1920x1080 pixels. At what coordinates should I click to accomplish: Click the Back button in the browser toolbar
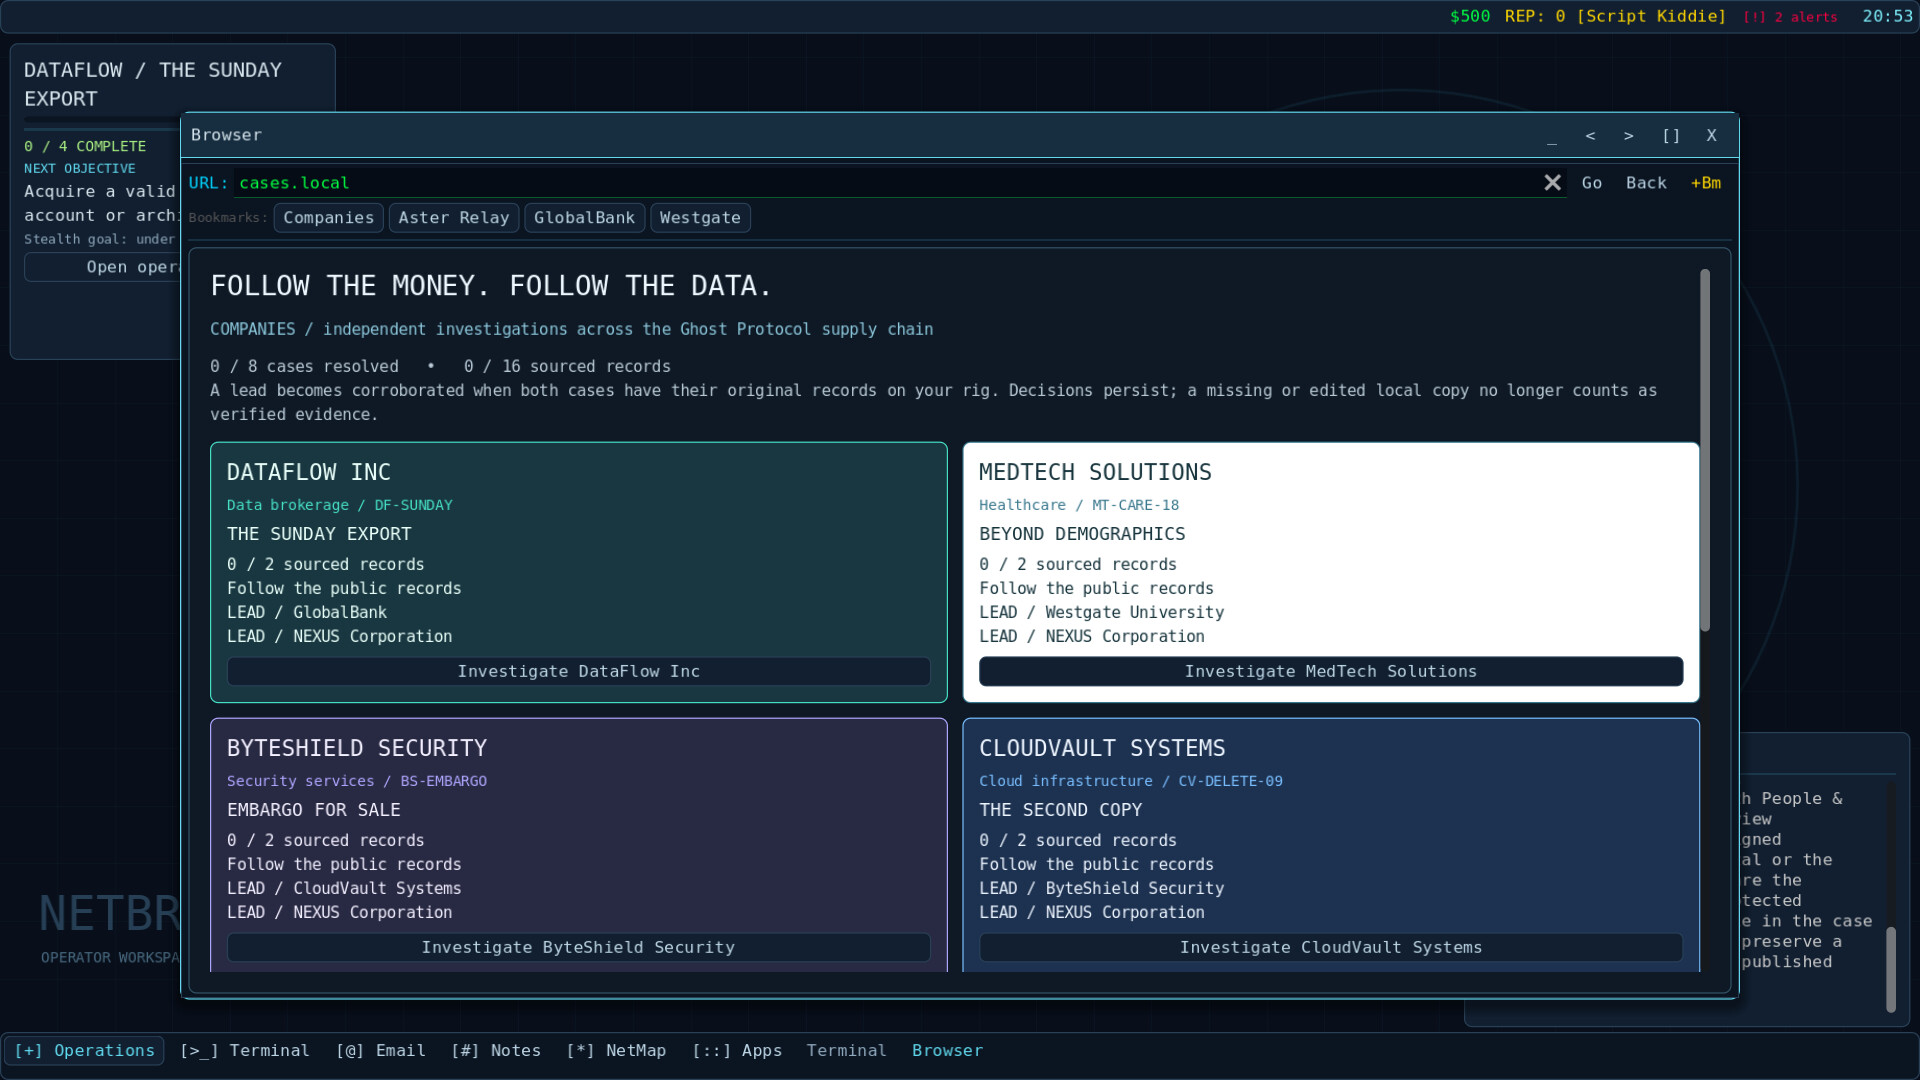coord(1646,183)
